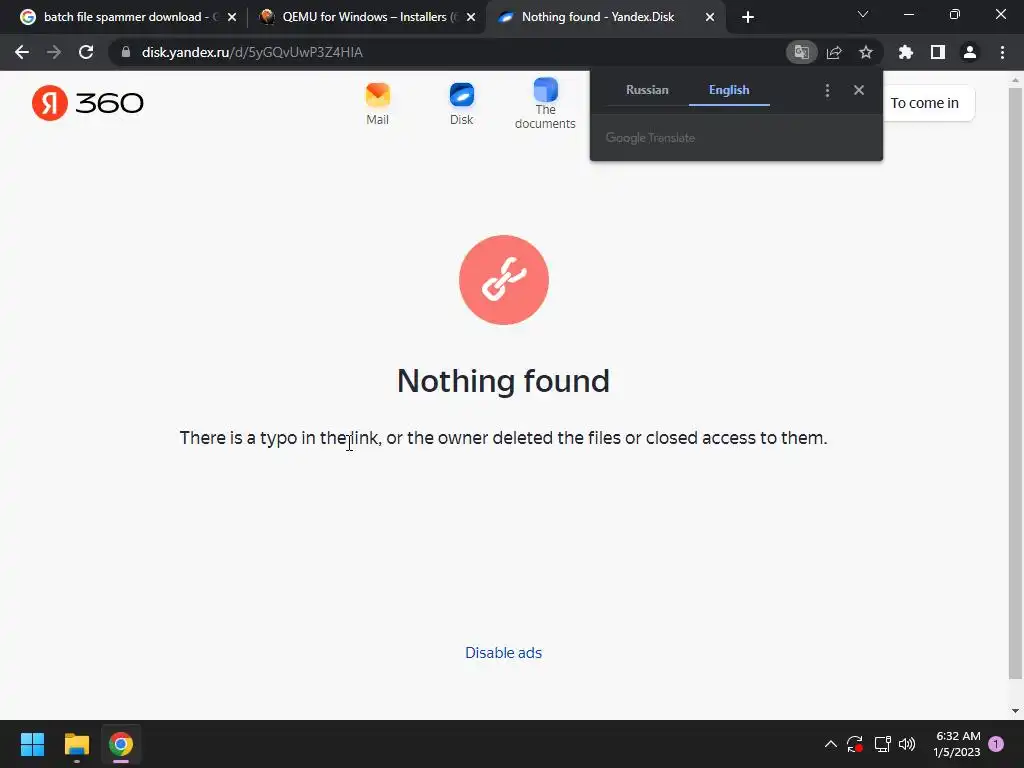Toggle the browser side panel

pos(937,52)
